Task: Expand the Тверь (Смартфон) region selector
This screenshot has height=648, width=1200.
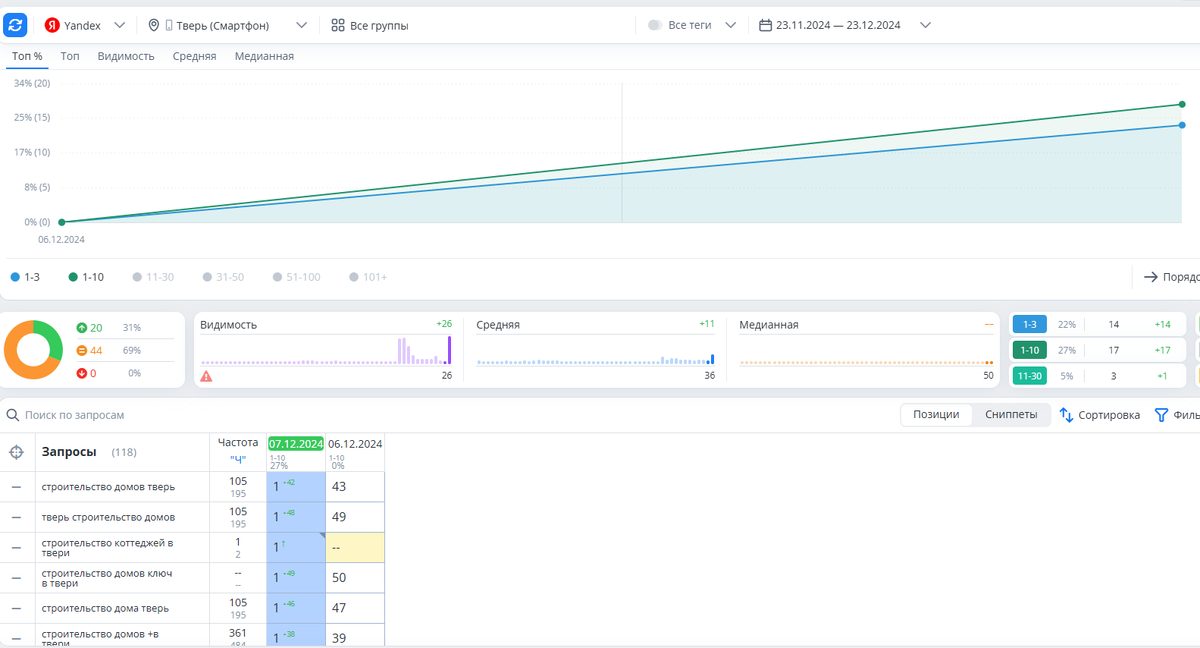Action: pyautogui.click(x=228, y=25)
